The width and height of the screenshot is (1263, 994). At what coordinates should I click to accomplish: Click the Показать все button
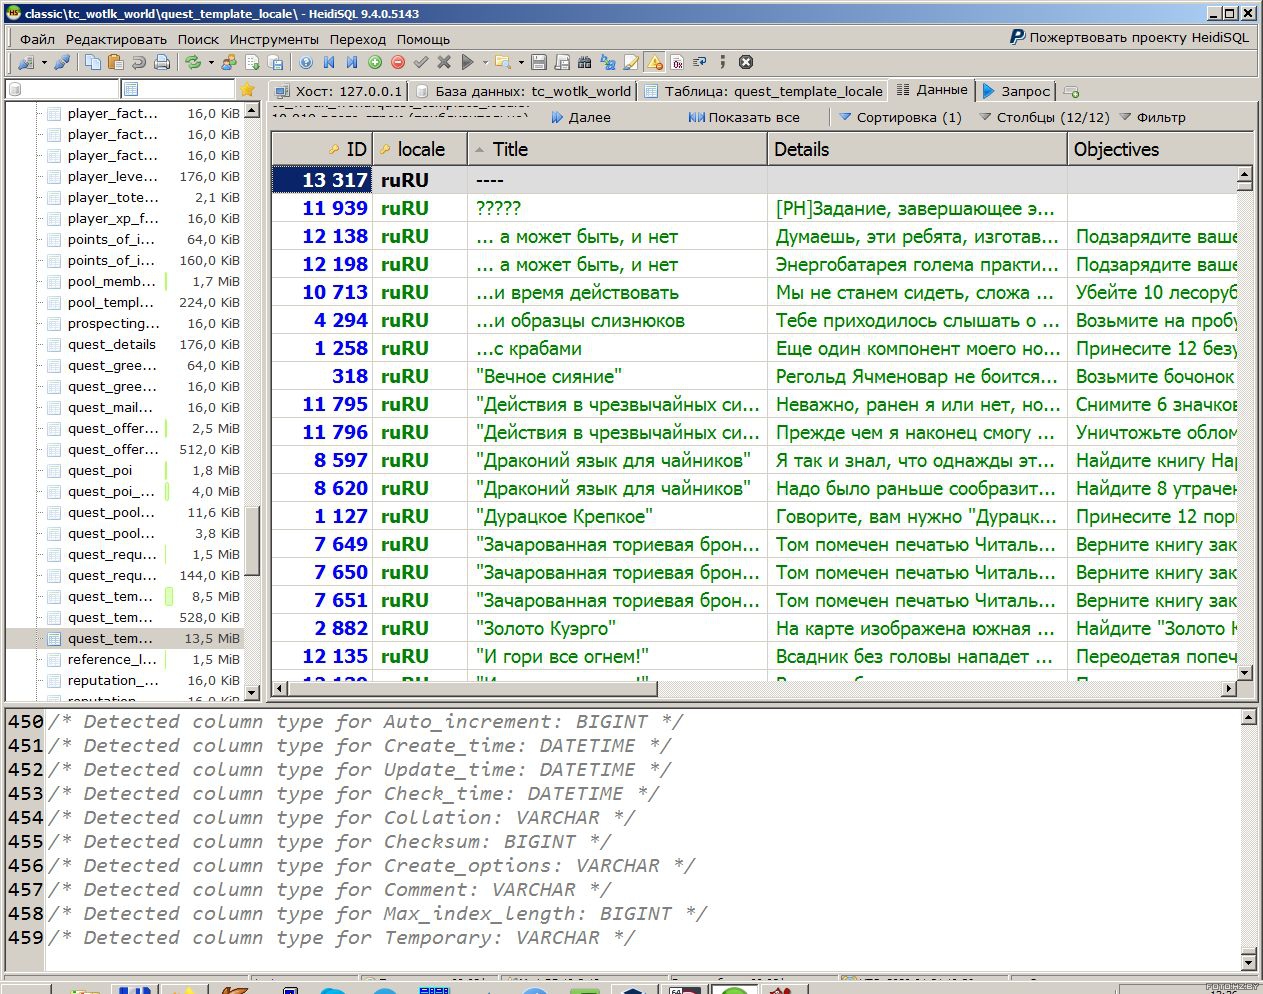[x=744, y=117]
